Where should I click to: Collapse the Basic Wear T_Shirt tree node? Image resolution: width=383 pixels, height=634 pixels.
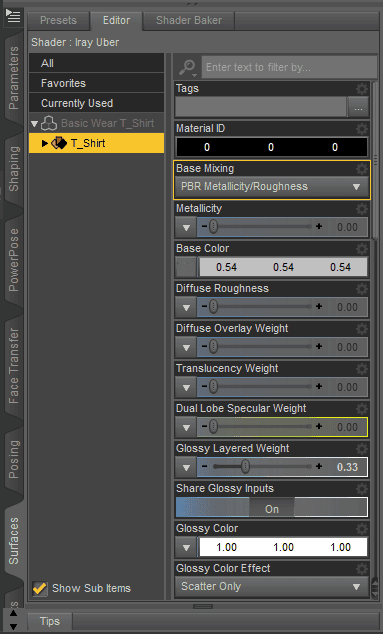(34, 124)
